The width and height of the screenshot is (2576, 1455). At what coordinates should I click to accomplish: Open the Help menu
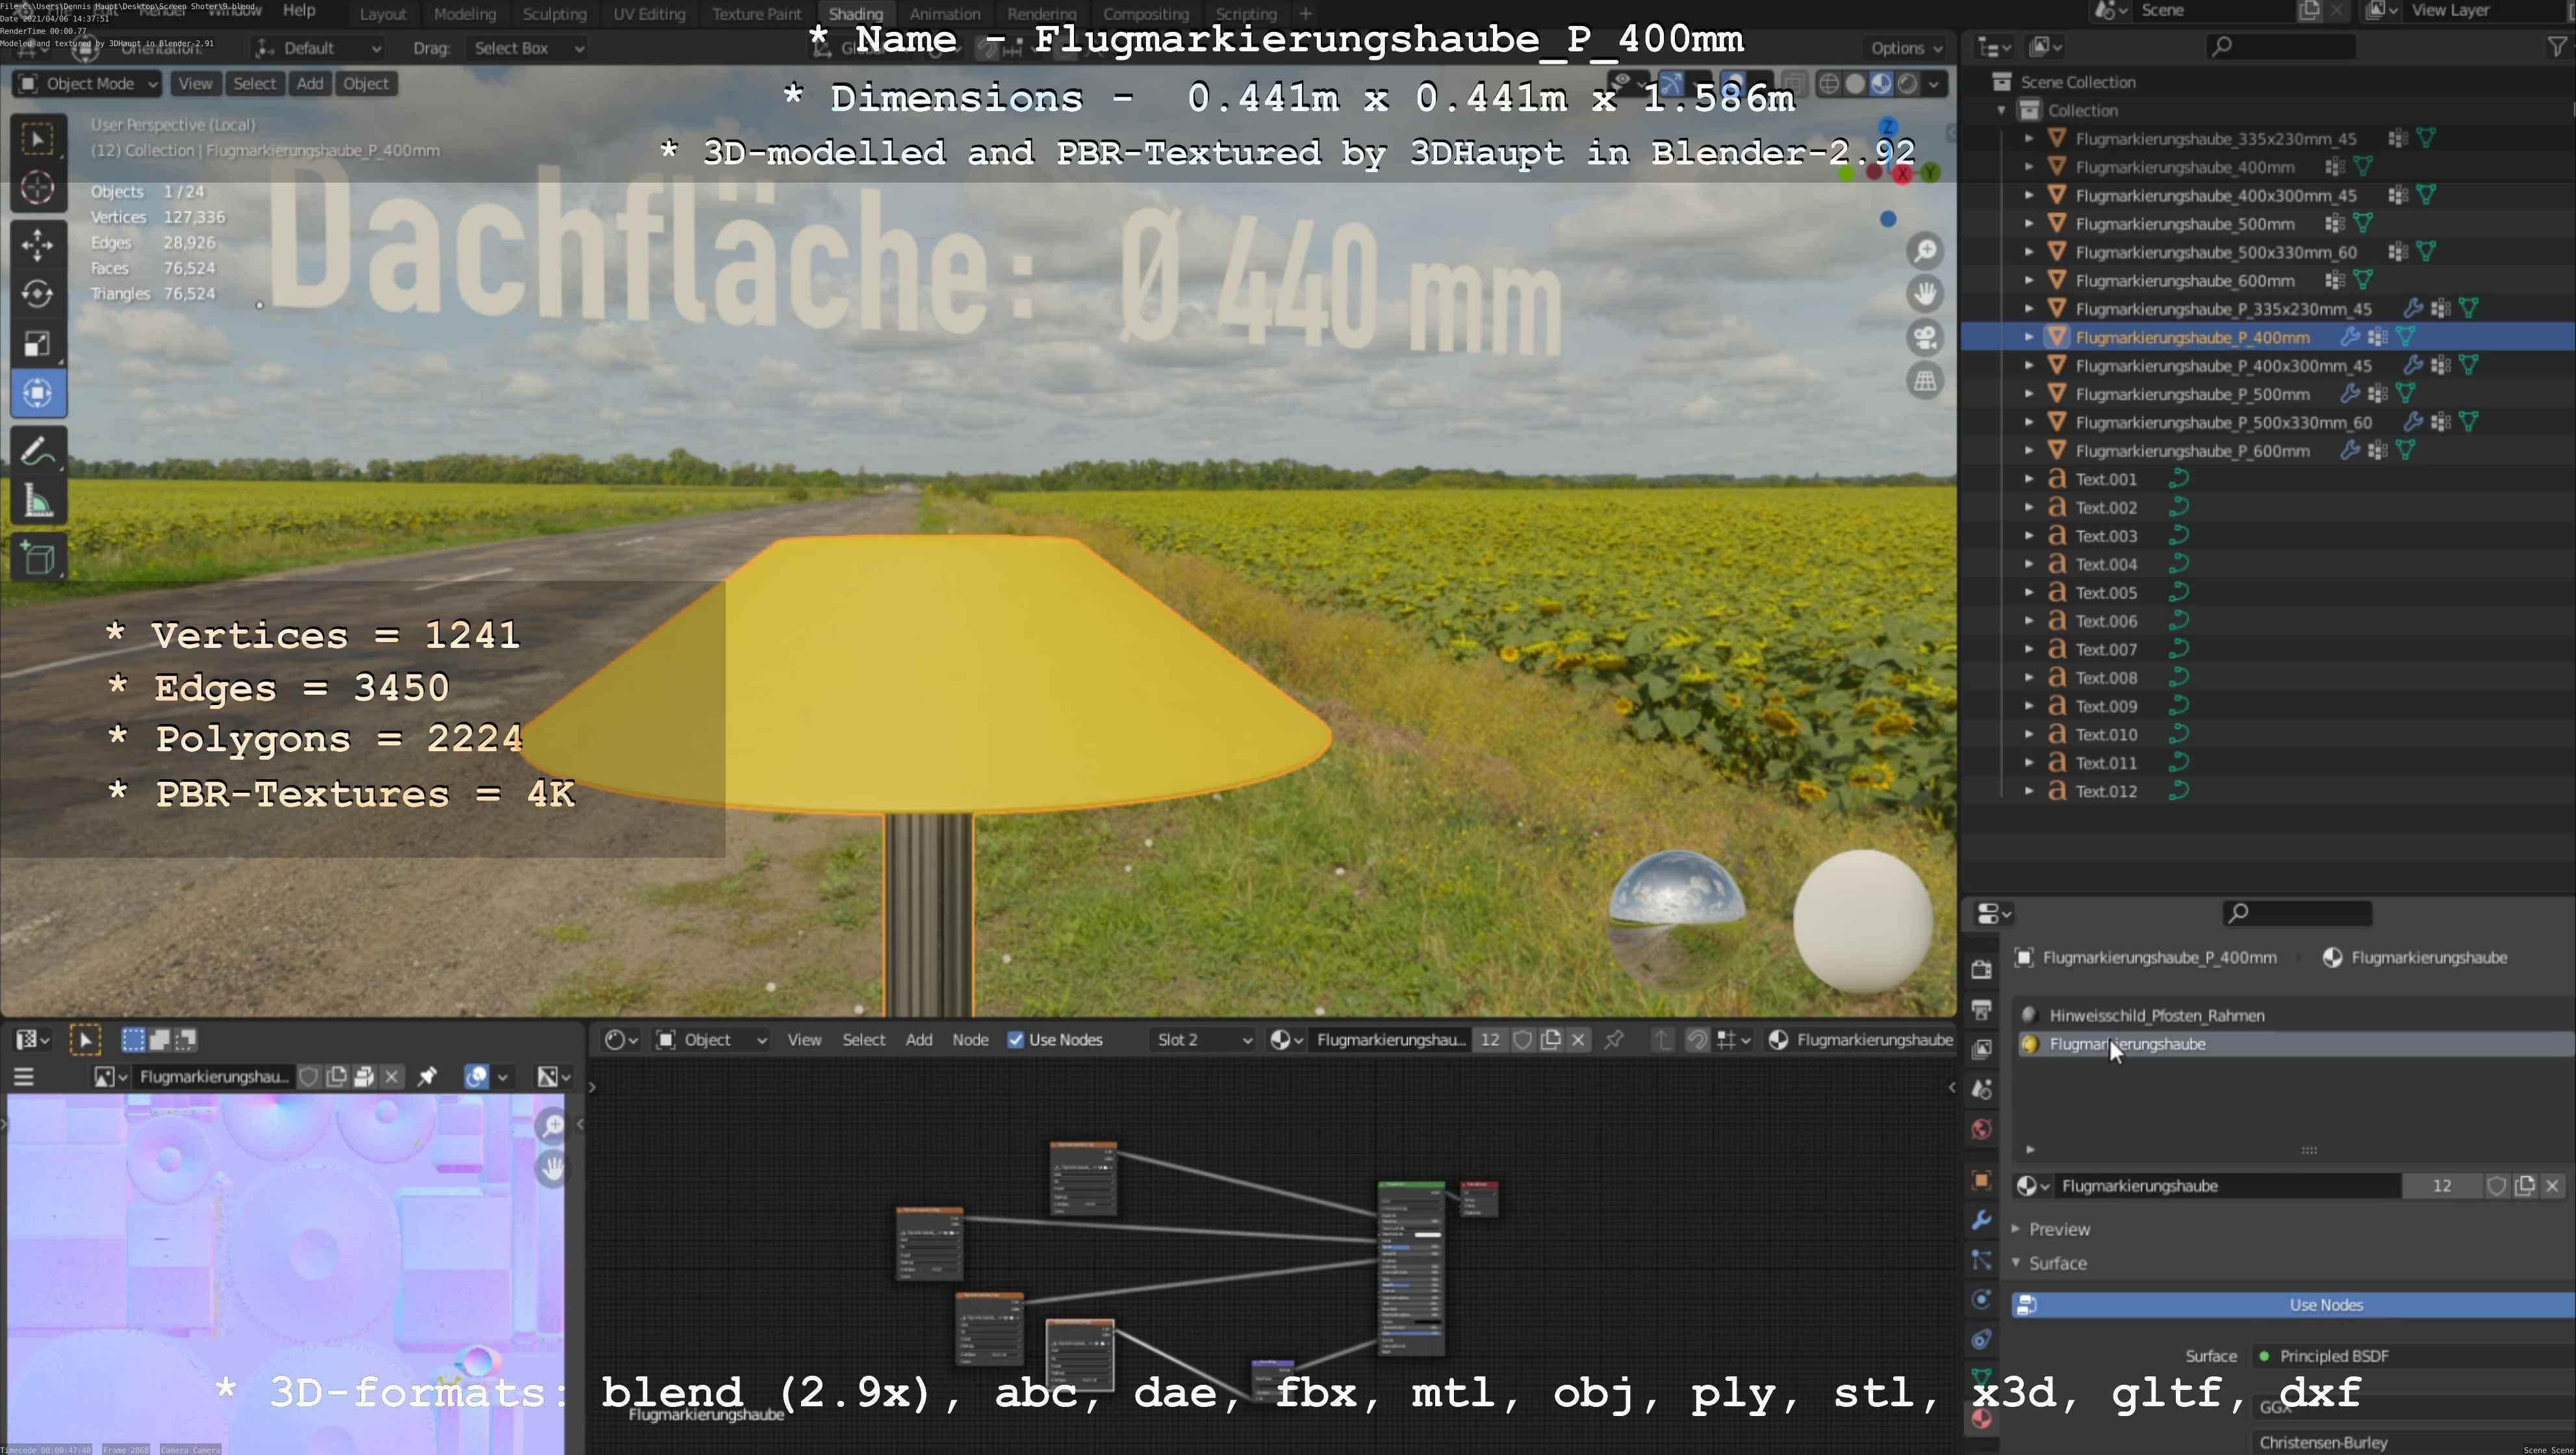coord(299,11)
